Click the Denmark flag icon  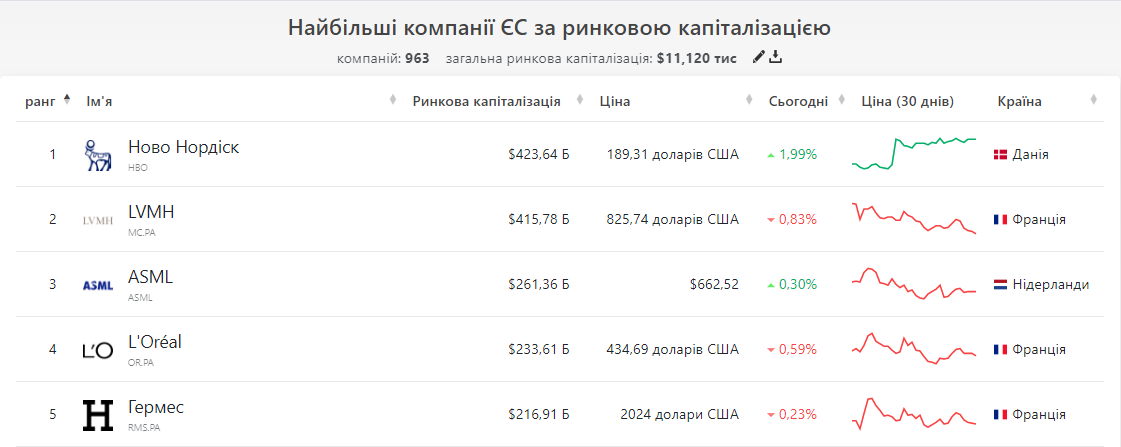tap(1000, 154)
